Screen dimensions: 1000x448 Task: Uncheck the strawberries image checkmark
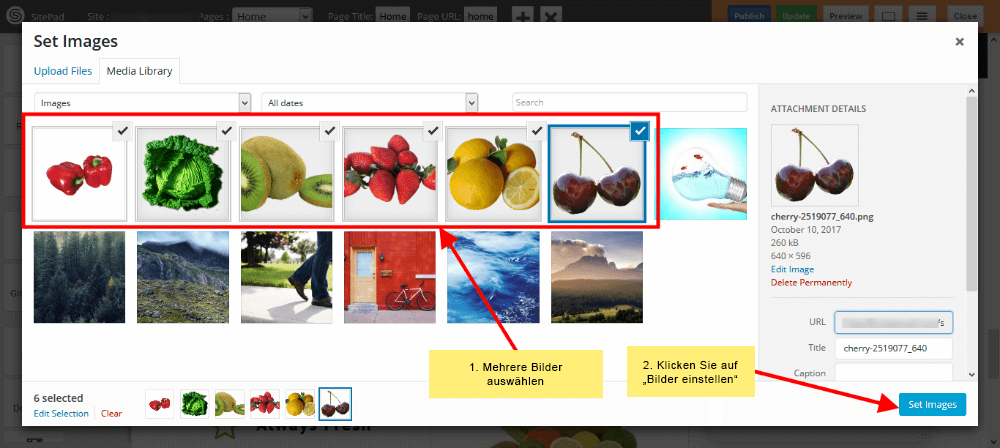click(433, 131)
